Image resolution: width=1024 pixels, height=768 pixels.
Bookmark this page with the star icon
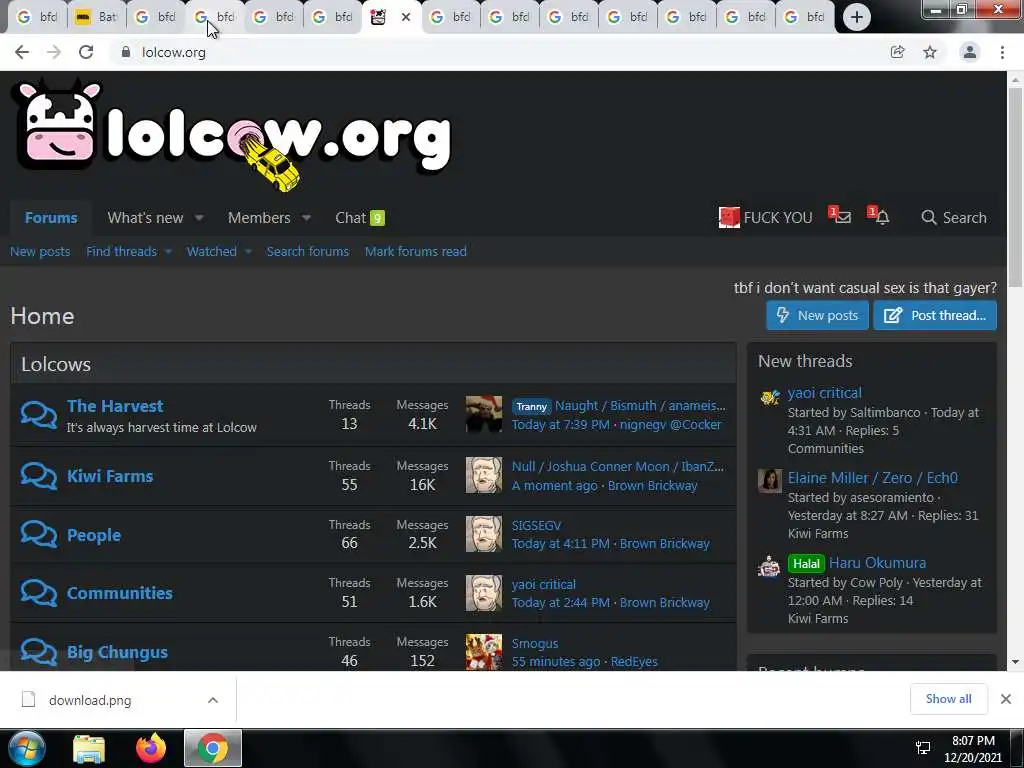930,52
